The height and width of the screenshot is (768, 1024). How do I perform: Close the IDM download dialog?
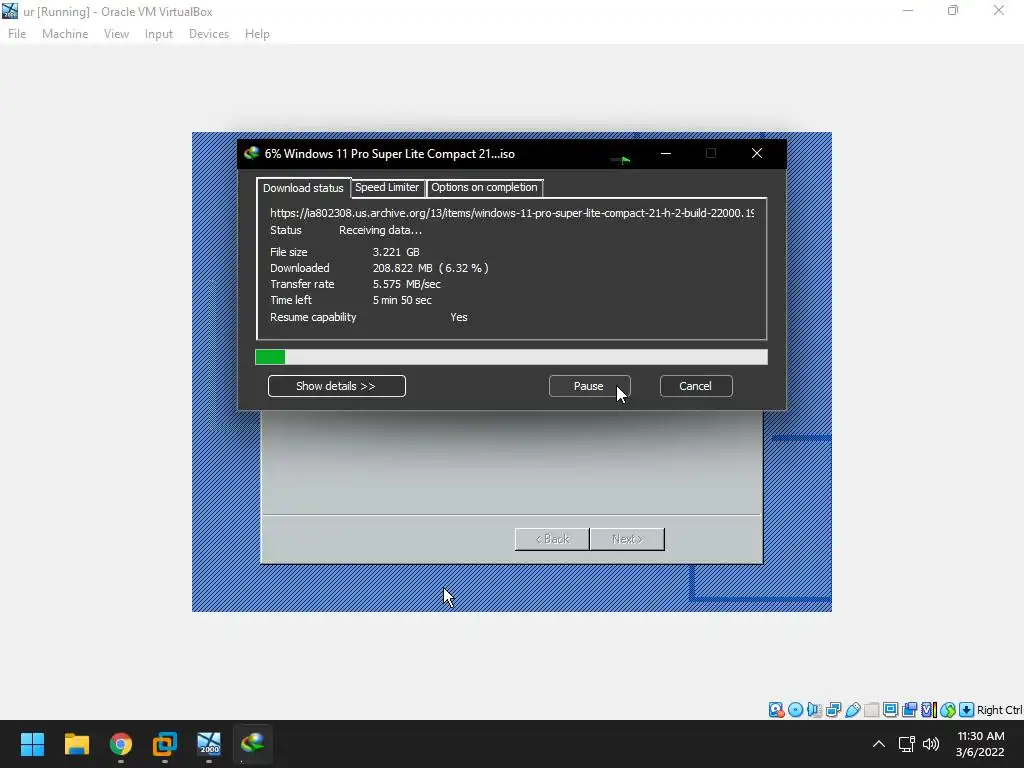click(x=756, y=153)
